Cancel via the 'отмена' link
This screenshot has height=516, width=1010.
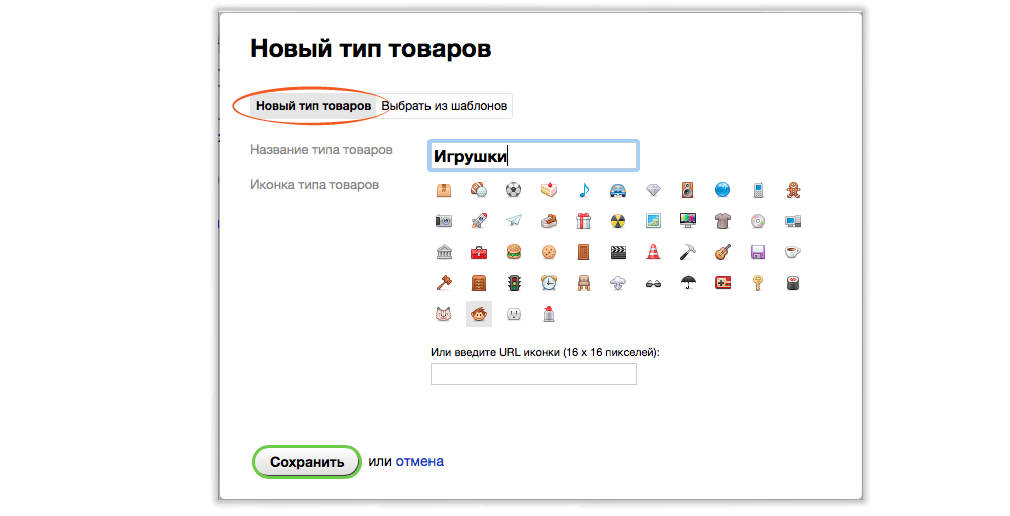click(419, 461)
